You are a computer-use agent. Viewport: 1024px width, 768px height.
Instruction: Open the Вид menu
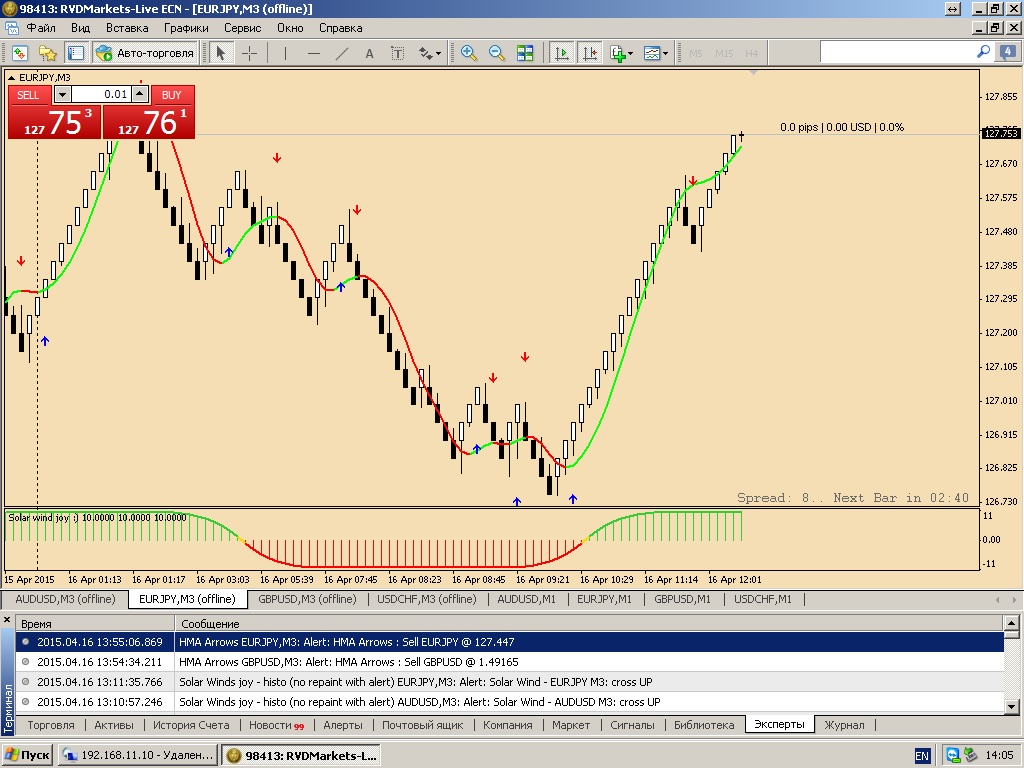[80, 28]
